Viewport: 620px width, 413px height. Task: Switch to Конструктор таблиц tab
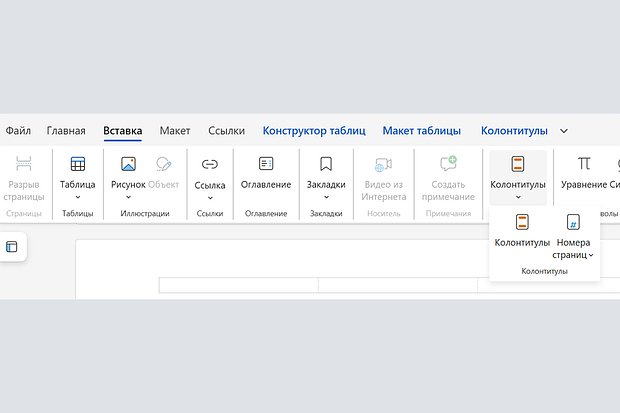(314, 131)
